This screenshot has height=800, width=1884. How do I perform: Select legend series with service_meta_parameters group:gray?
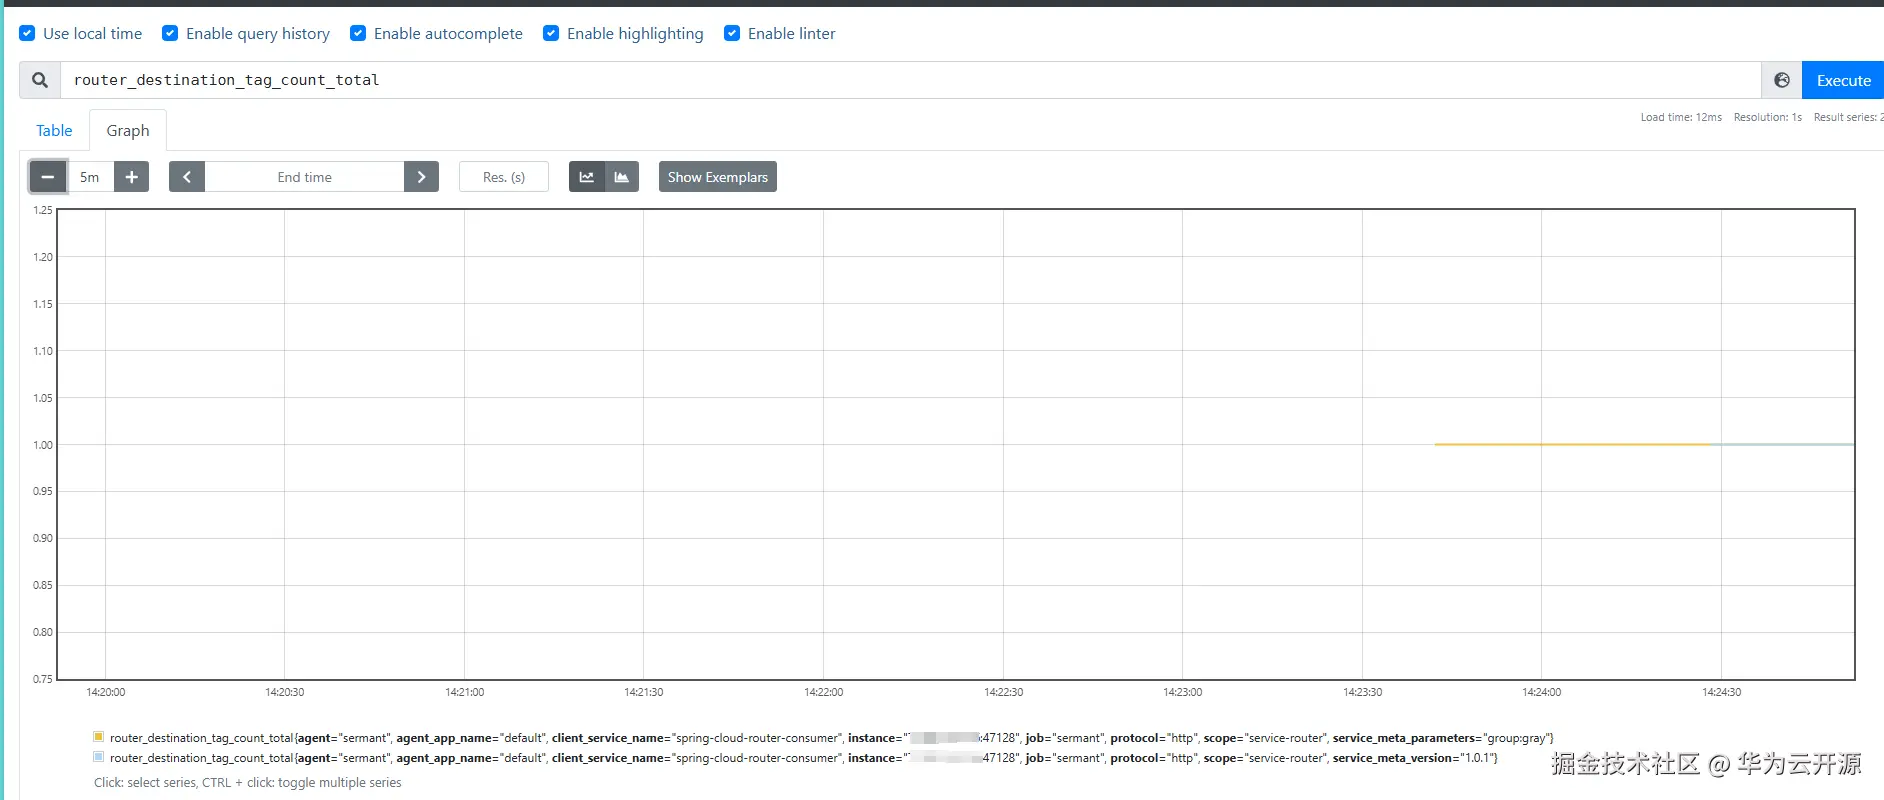point(831,738)
